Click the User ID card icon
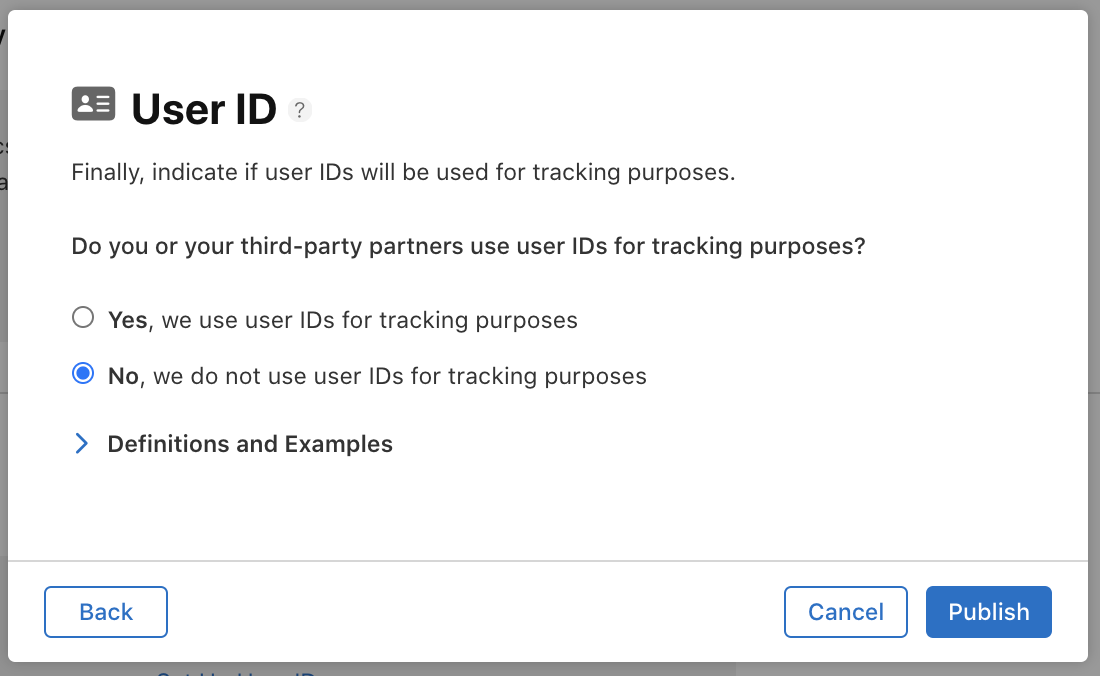 coord(93,104)
